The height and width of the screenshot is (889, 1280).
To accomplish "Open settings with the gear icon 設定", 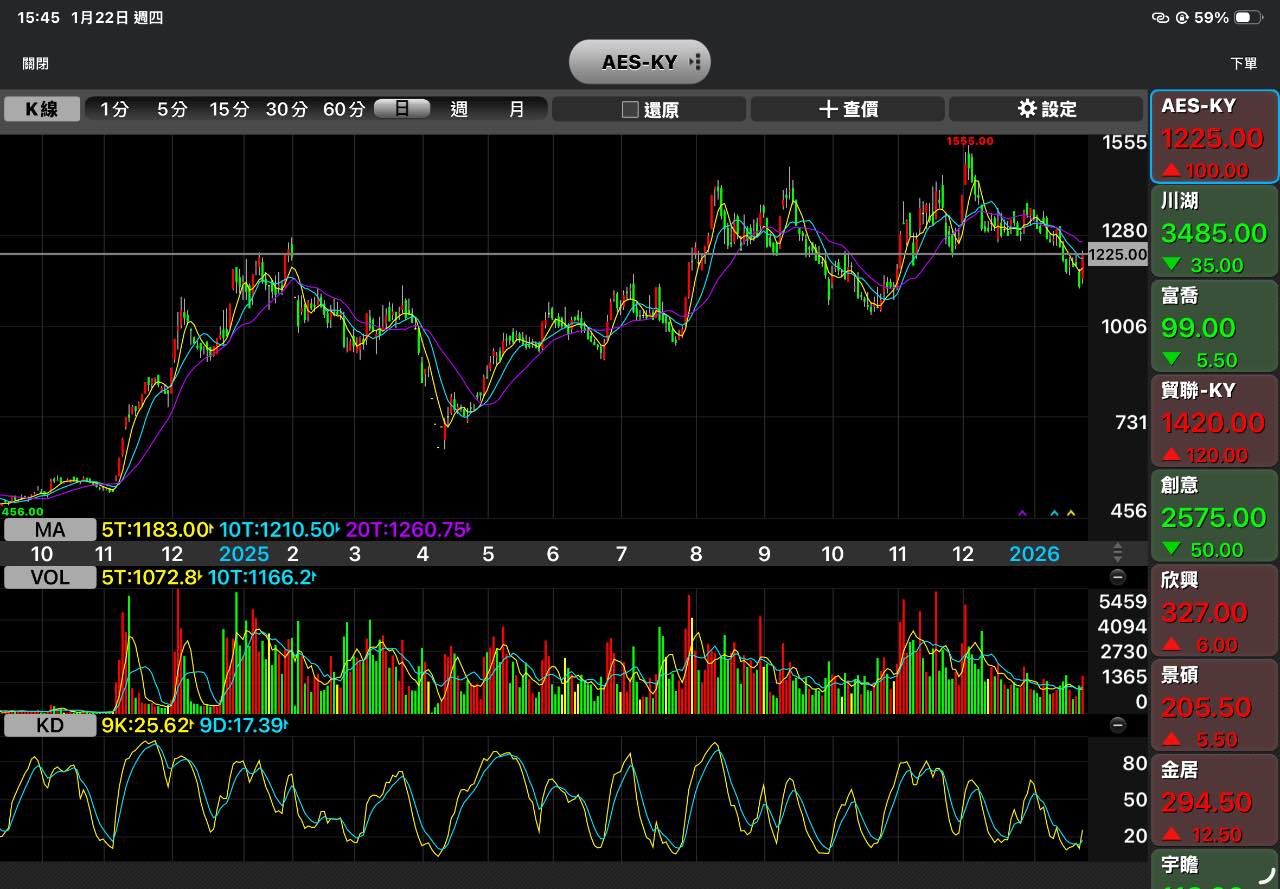I will tap(1046, 109).
